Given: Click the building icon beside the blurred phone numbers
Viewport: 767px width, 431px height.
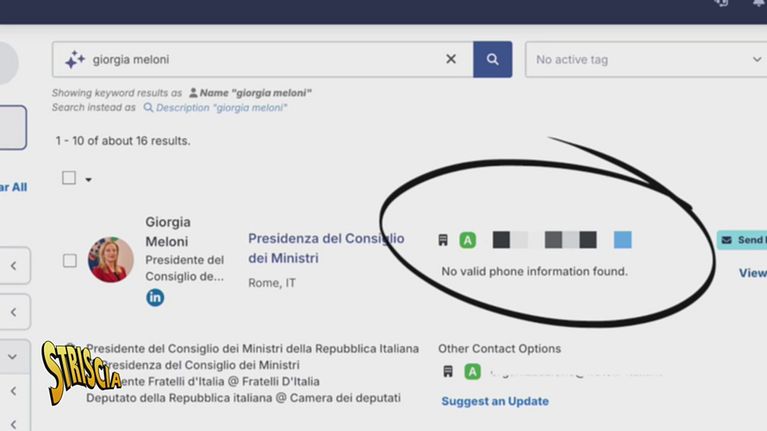Looking at the screenshot, I should pyautogui.click(x=443, y=240).
